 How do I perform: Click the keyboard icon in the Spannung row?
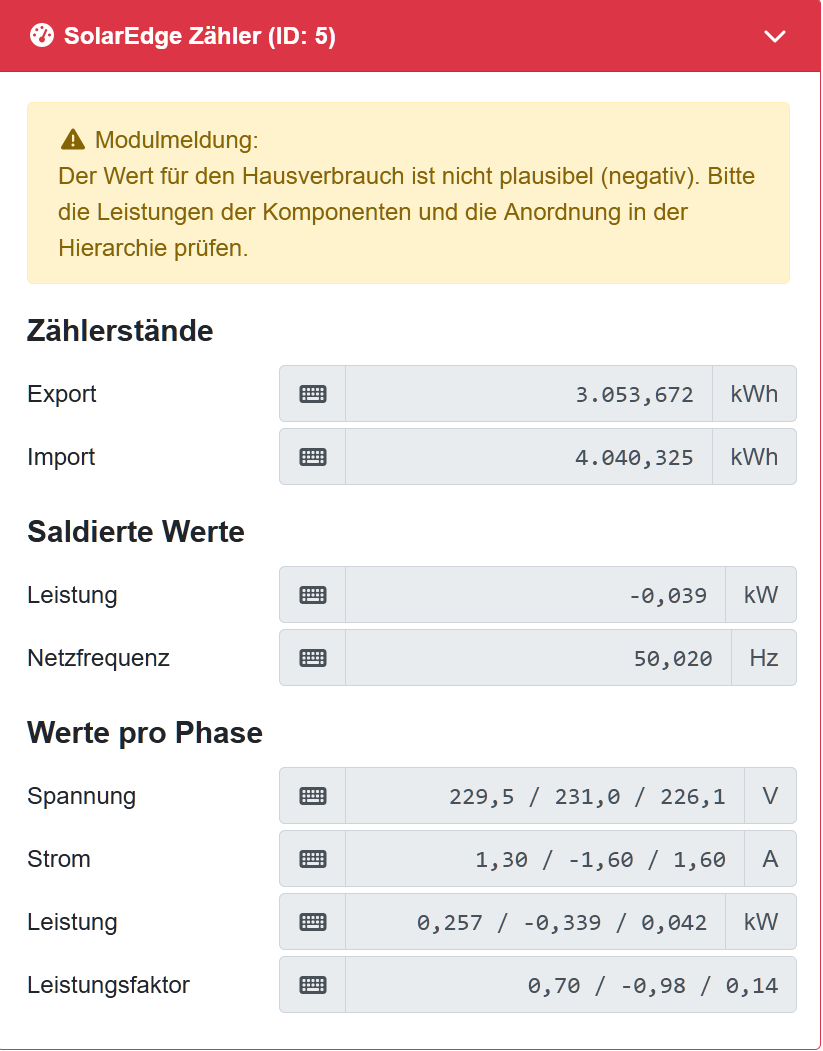[x=313, y=796]
